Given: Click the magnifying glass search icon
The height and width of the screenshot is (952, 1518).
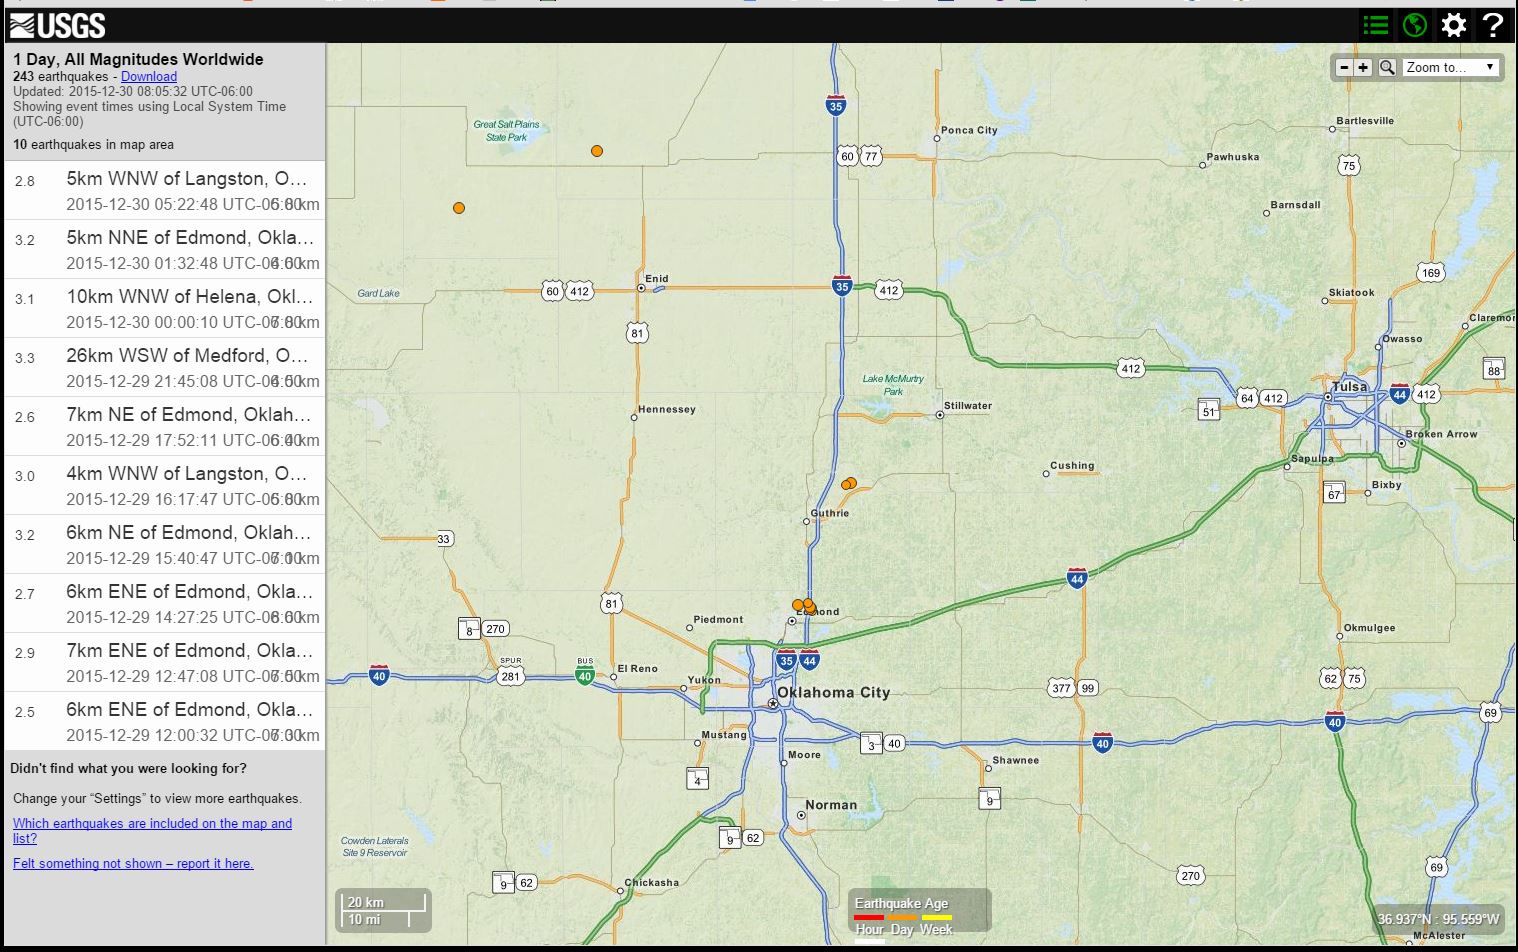Looking at the screenshot, I should pos(1387,67).
